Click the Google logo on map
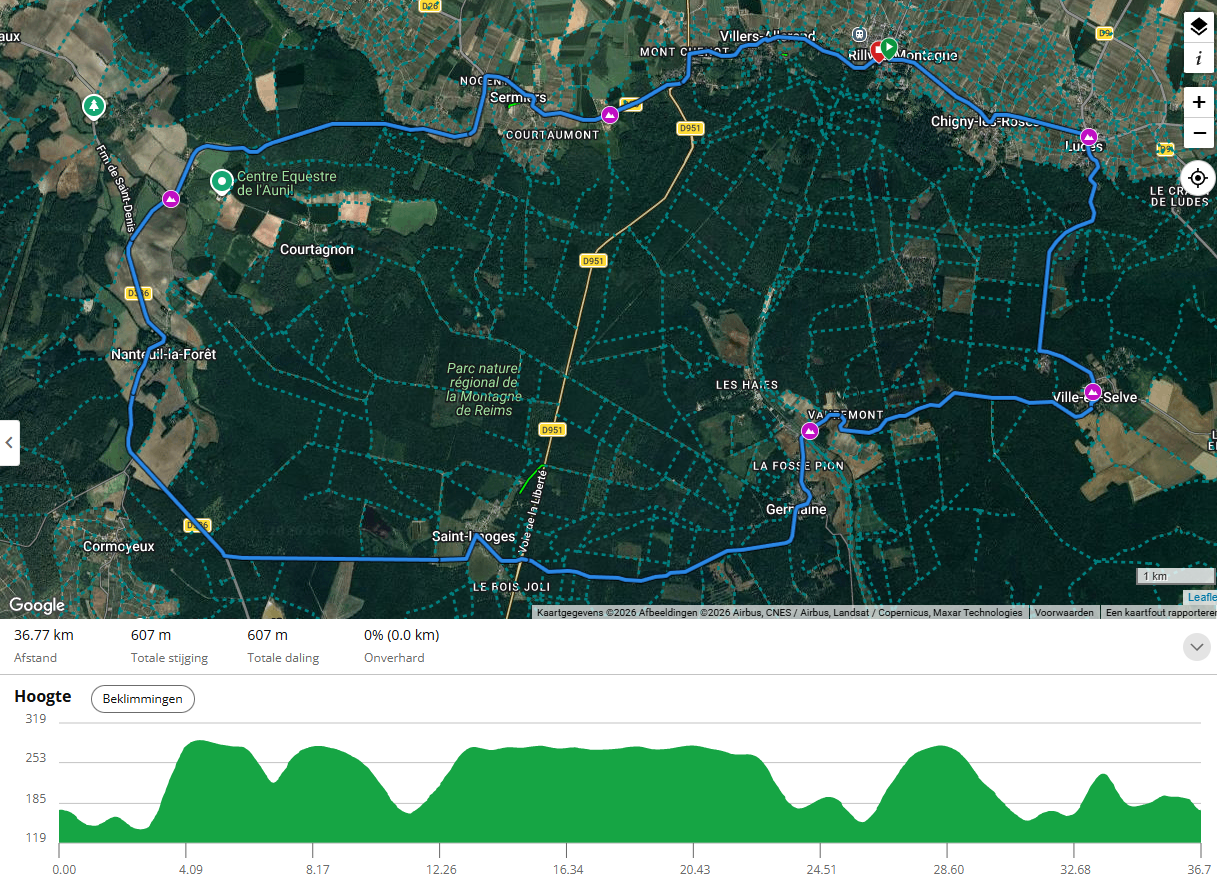Viewport: 1217px width, 880px height. [37, 605]
